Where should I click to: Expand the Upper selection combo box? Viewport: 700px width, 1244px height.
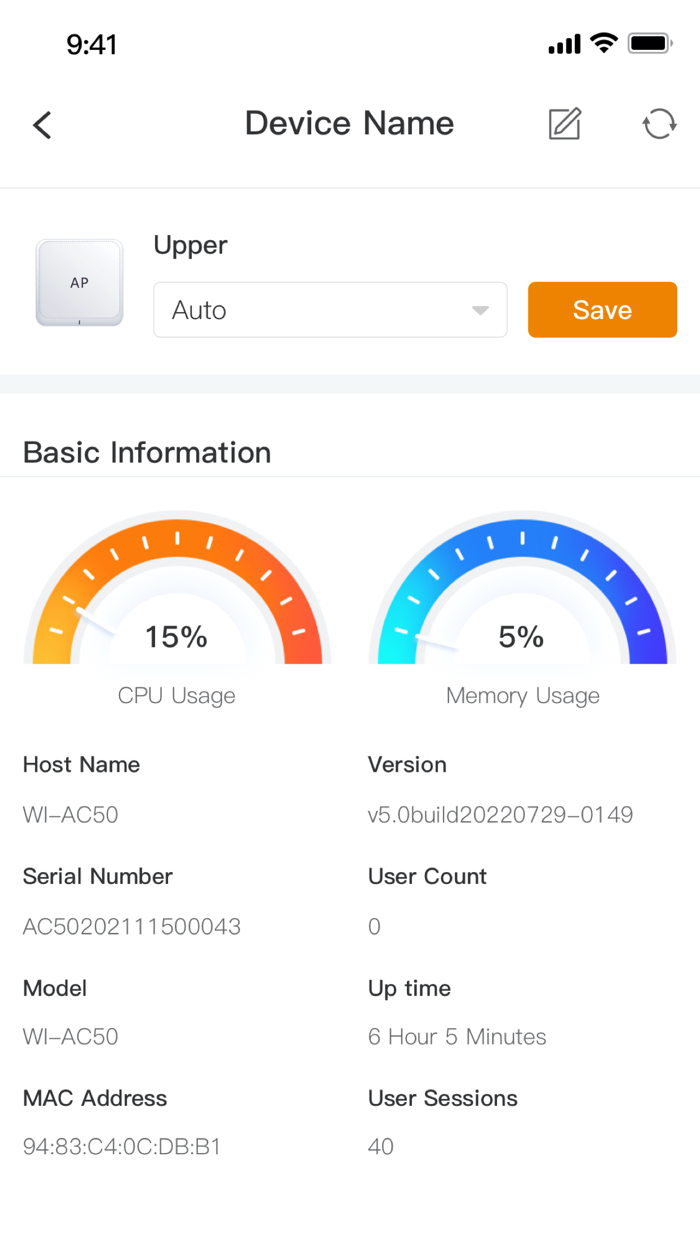pos(330,310)
